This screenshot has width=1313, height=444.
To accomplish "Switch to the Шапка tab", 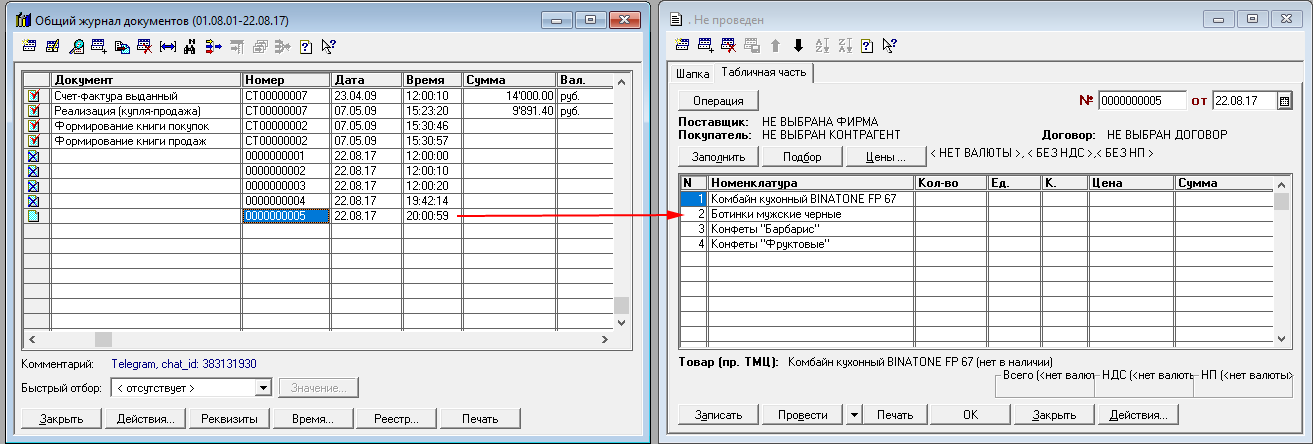I will (x=693, y=73).
